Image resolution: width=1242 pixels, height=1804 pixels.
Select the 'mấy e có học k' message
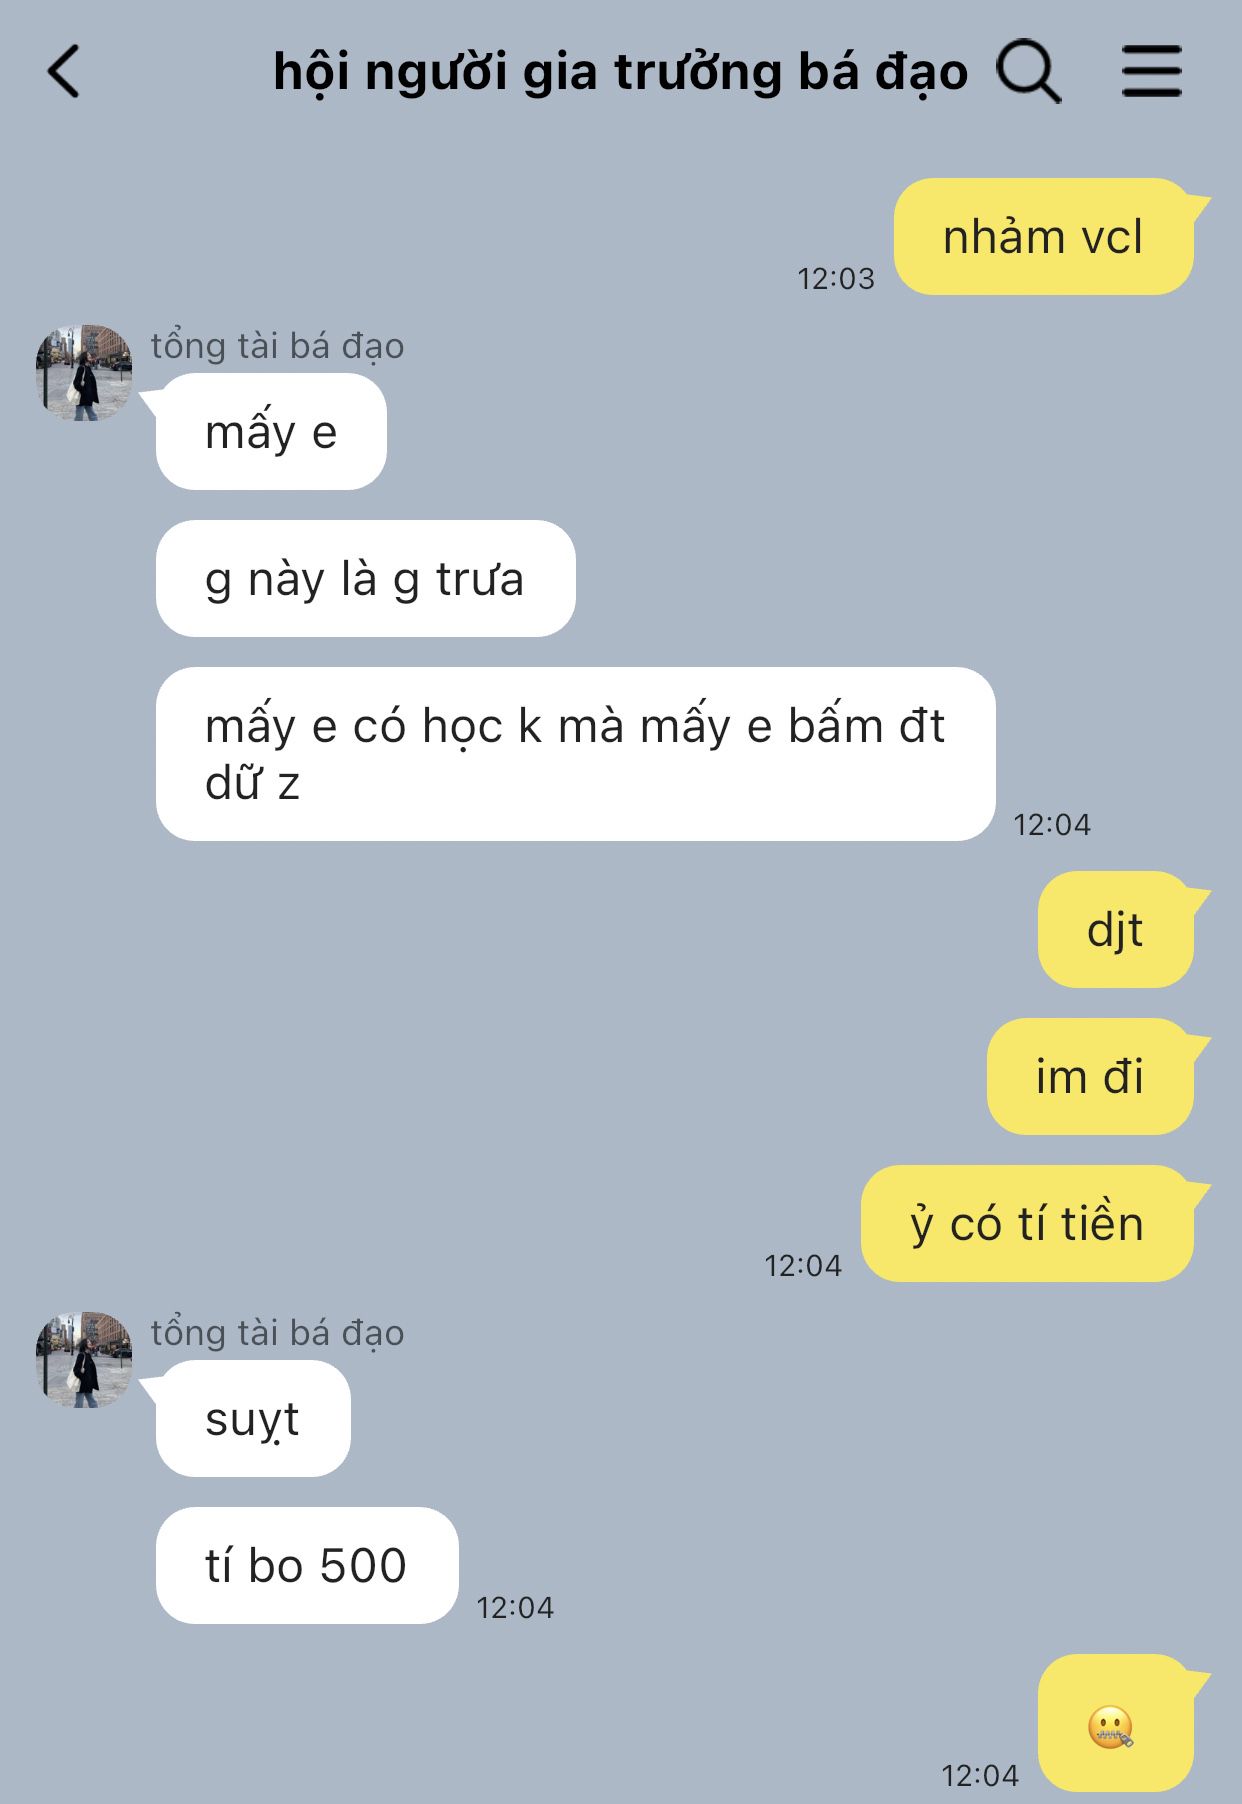coord(576,754)
